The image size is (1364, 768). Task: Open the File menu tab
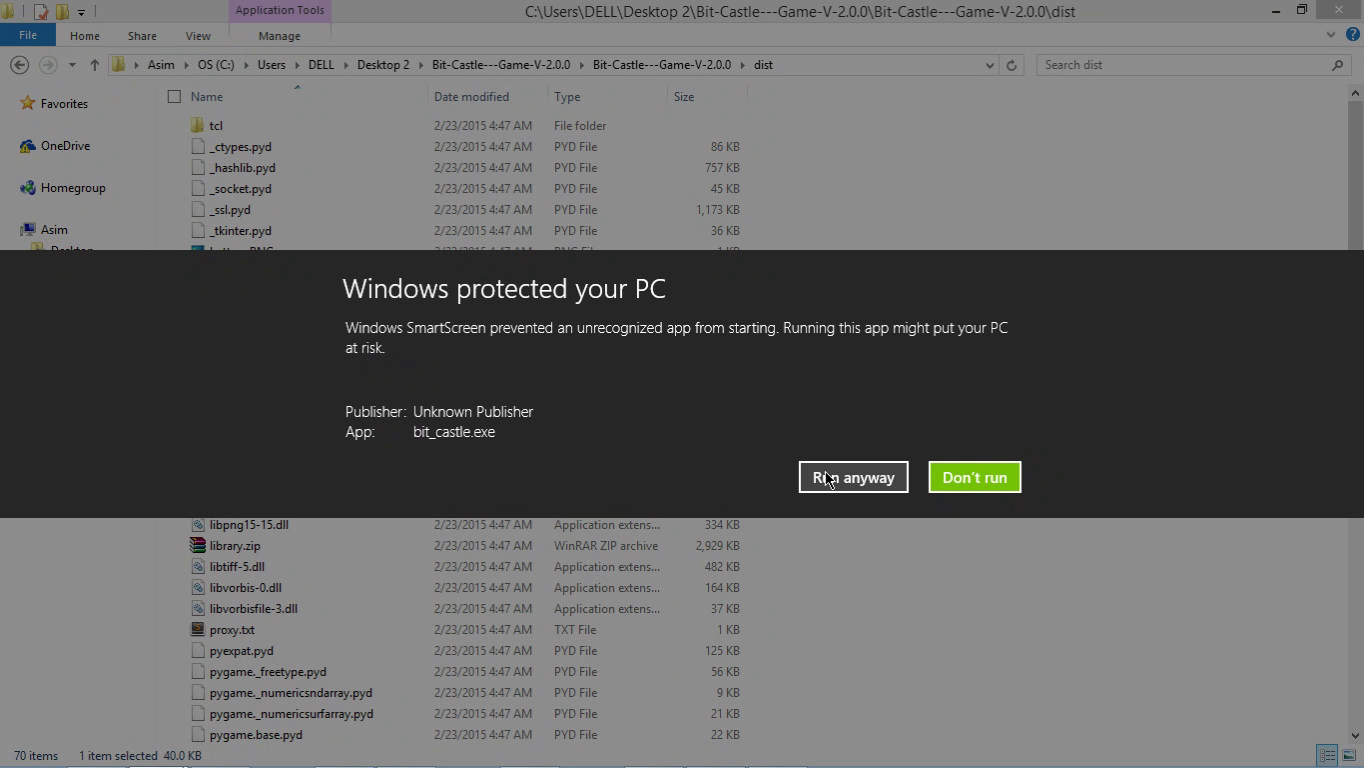point(28,35)
